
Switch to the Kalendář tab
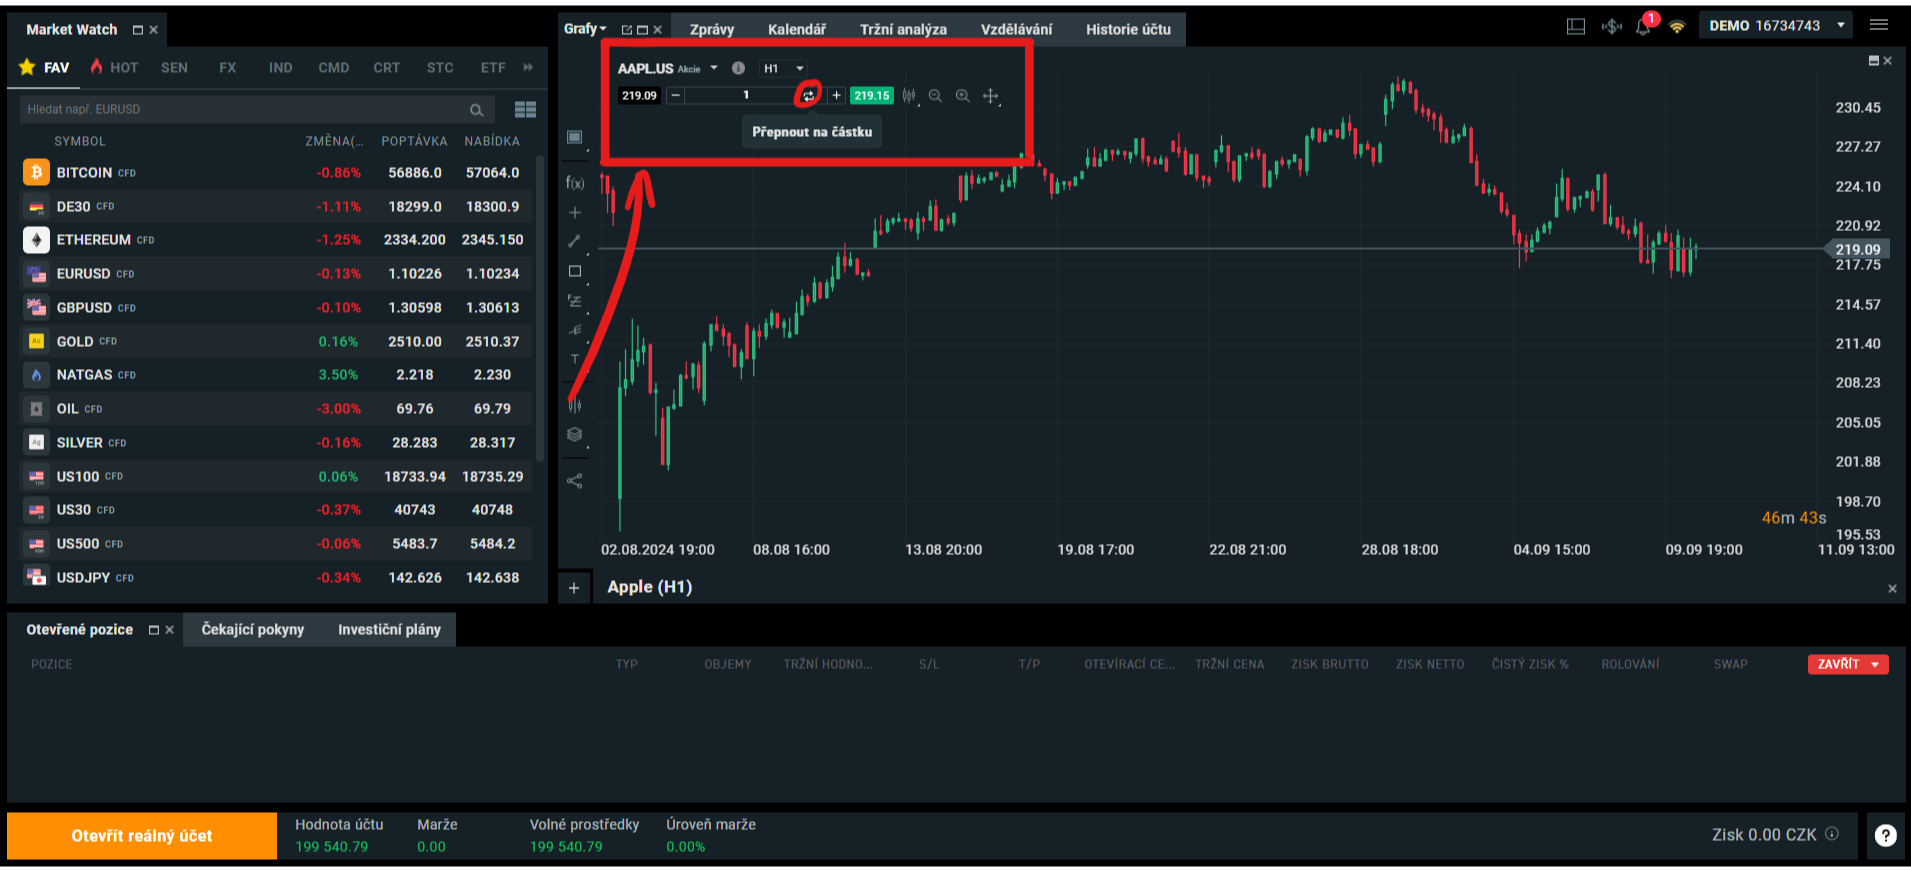(796, 29)
